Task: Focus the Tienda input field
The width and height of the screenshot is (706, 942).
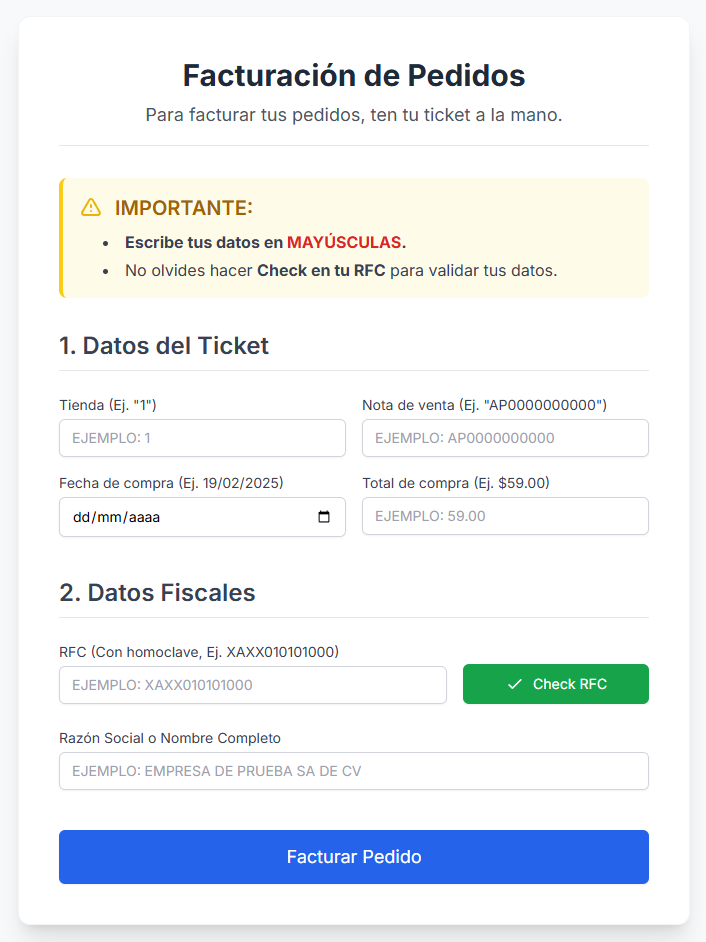Action: (202, 438)
